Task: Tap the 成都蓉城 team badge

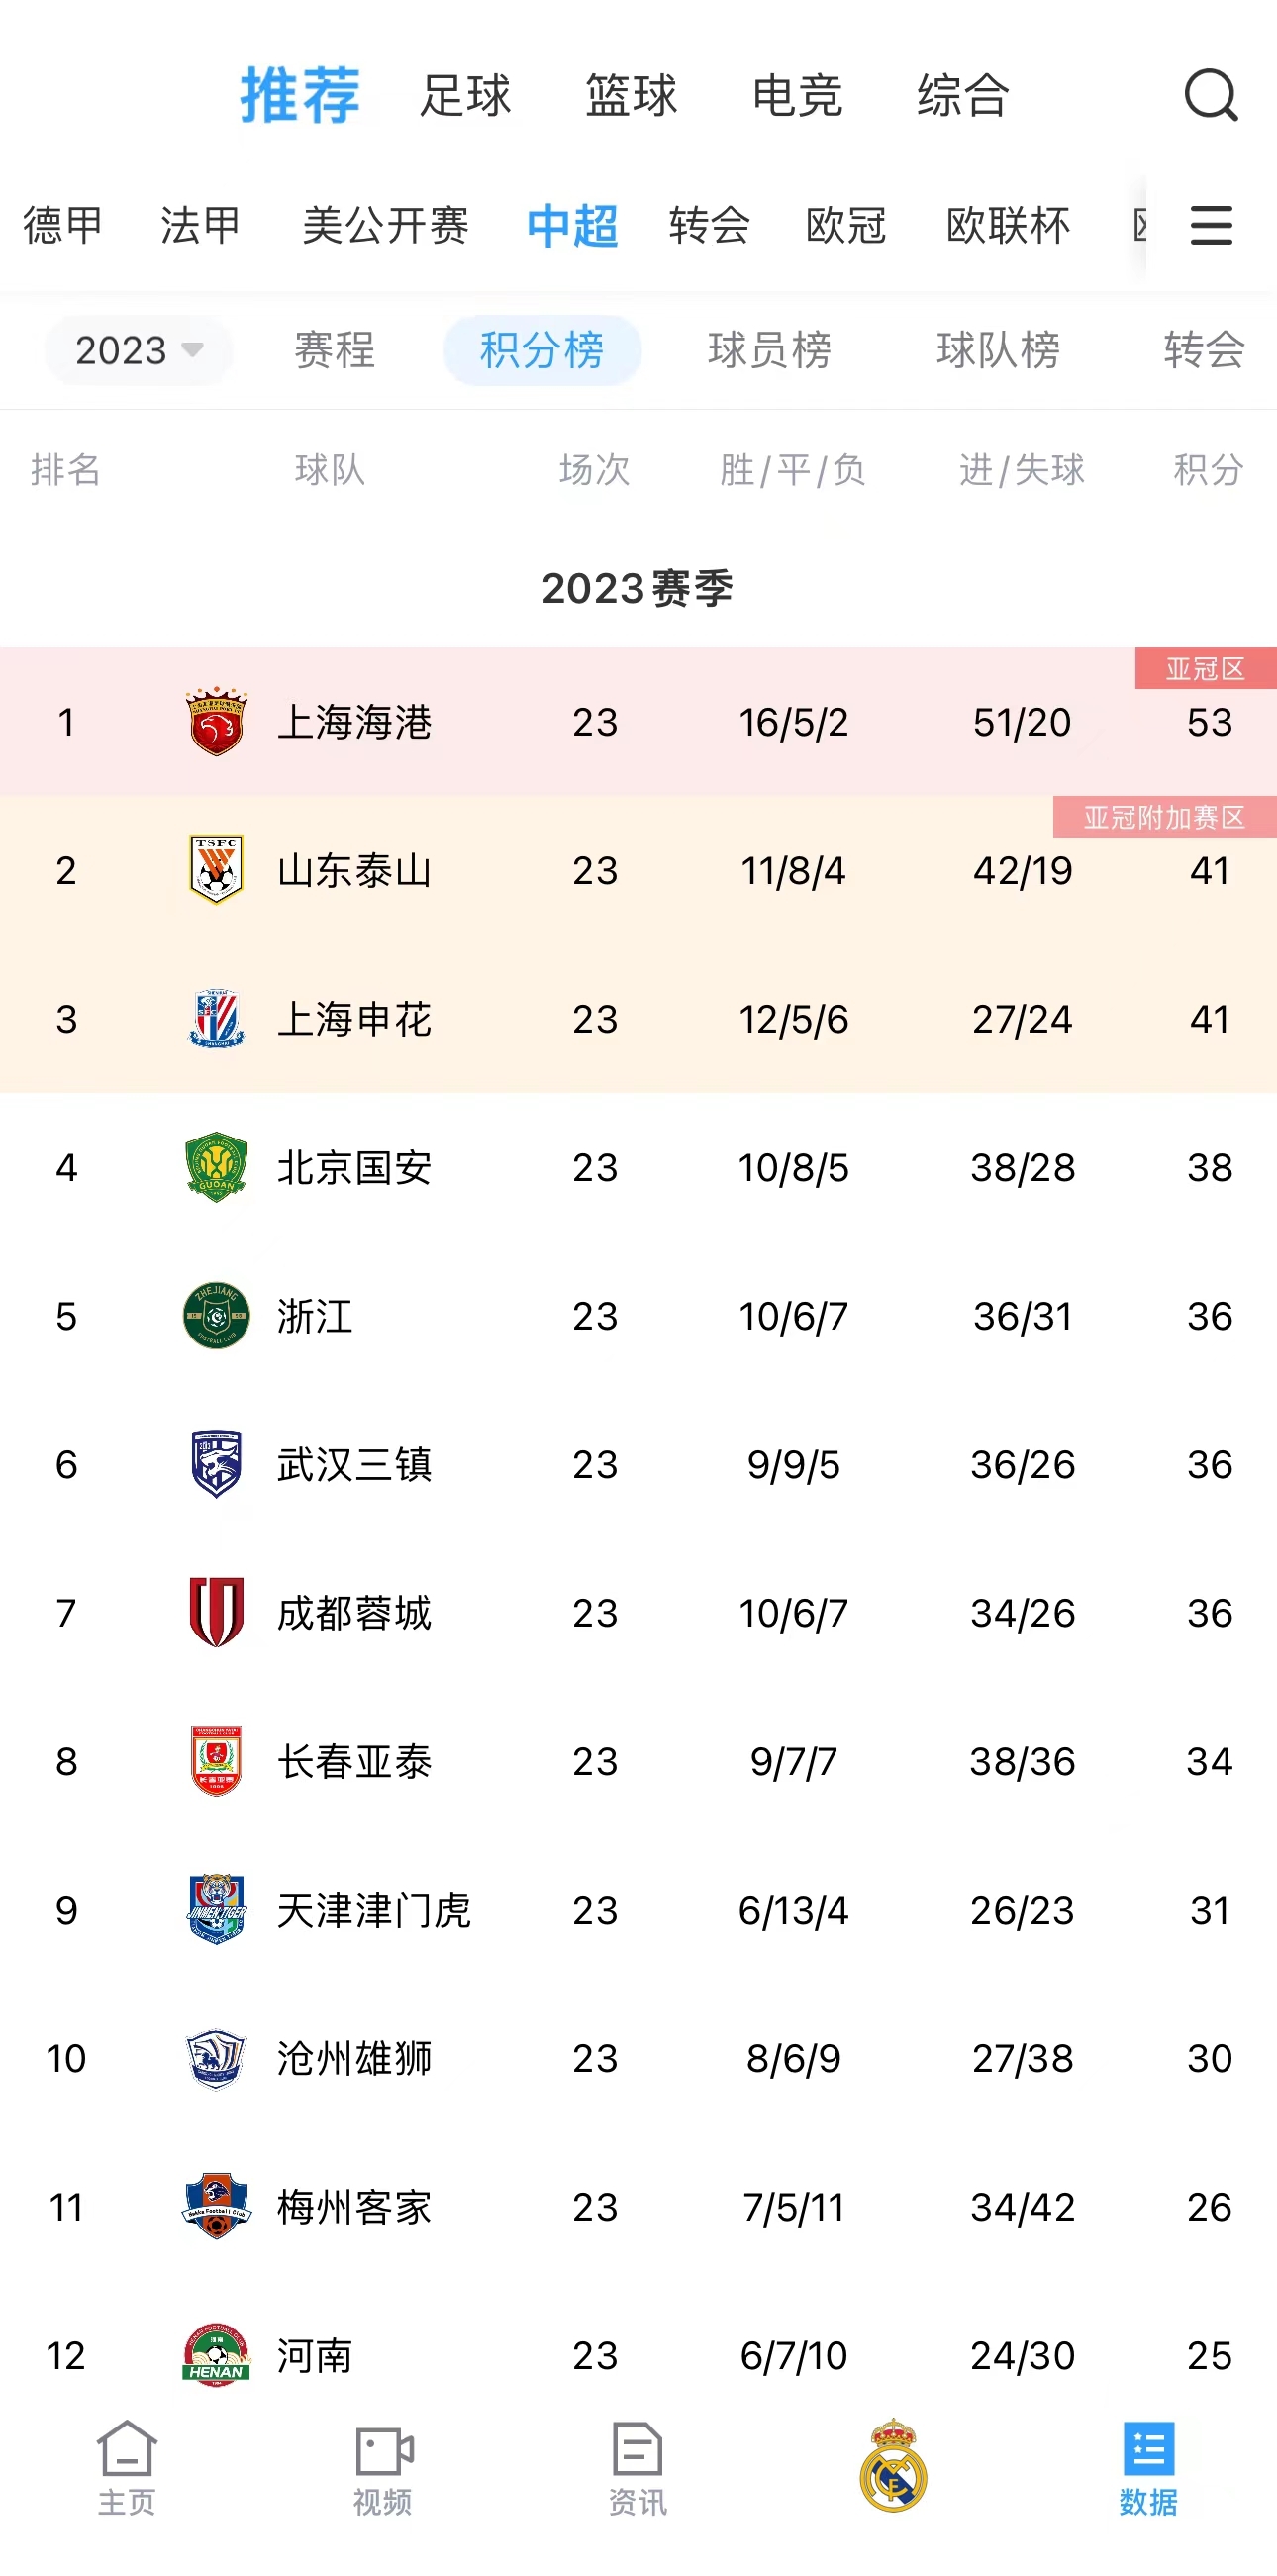Action: pos(216,1612)
